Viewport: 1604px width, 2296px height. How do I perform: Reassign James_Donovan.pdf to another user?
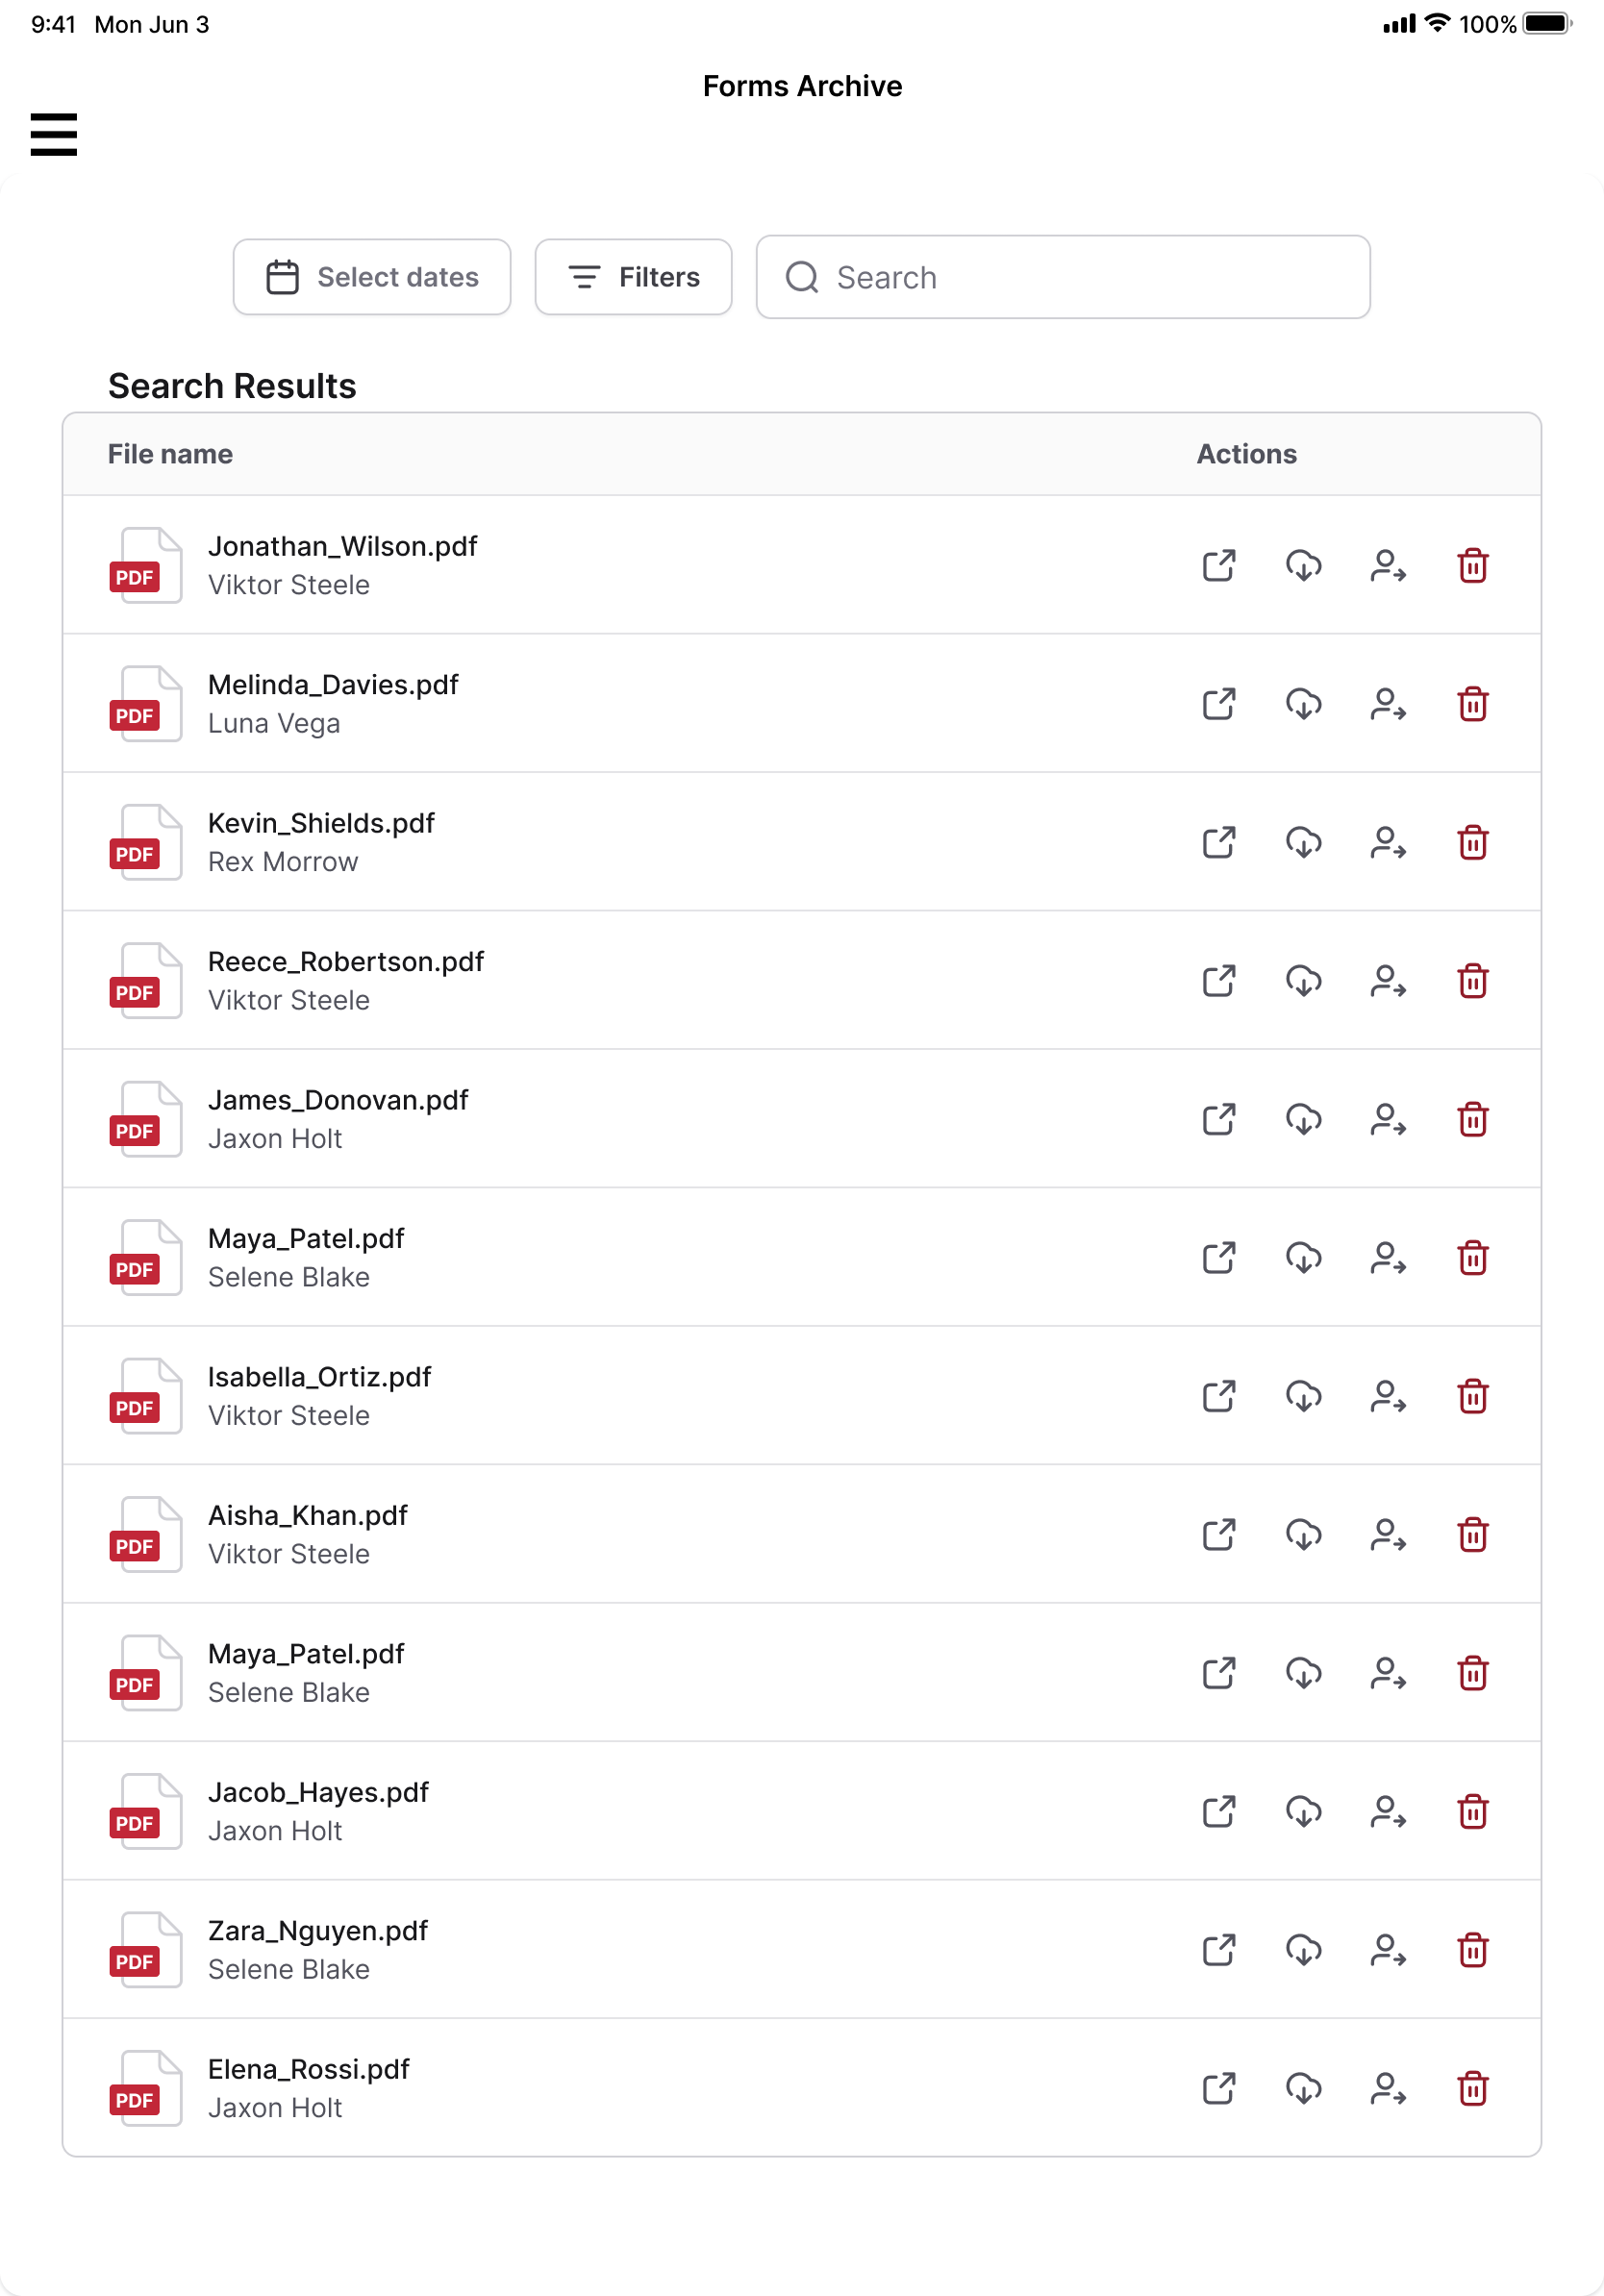pyautogui.click(x=1388, y=1120)
